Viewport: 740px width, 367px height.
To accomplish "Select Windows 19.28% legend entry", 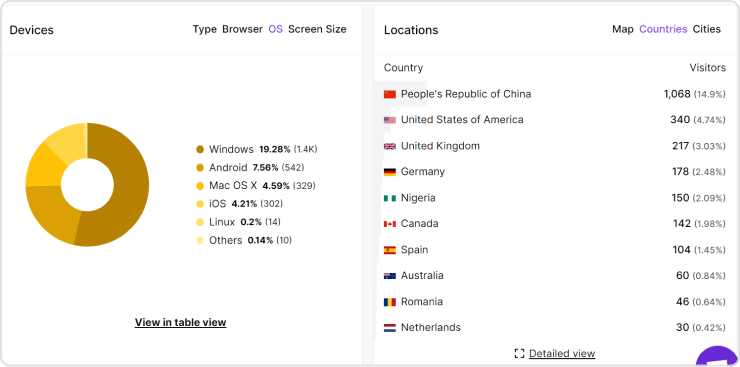I will coord(257,150).
